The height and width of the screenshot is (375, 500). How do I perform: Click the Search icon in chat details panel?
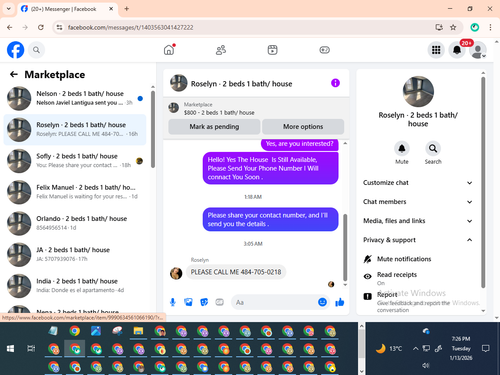click(x=433, y=148)
